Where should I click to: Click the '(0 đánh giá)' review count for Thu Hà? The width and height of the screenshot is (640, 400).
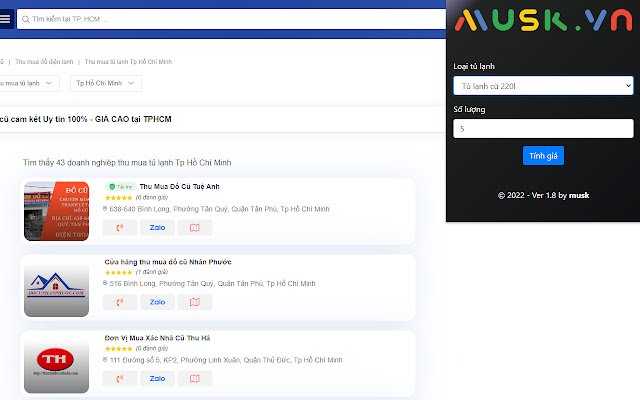[x=151, y=349]
